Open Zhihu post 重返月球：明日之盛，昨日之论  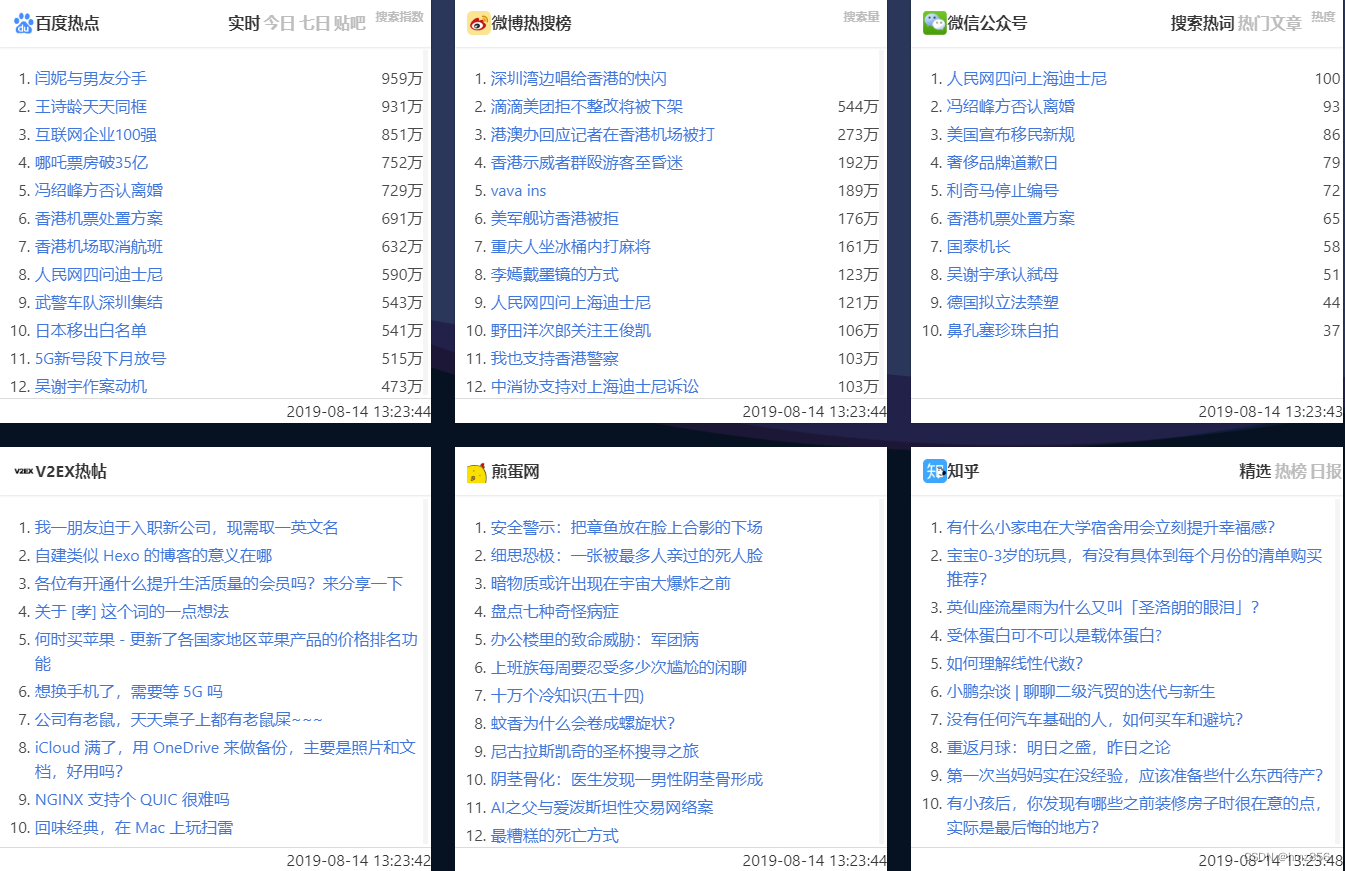1059,747
